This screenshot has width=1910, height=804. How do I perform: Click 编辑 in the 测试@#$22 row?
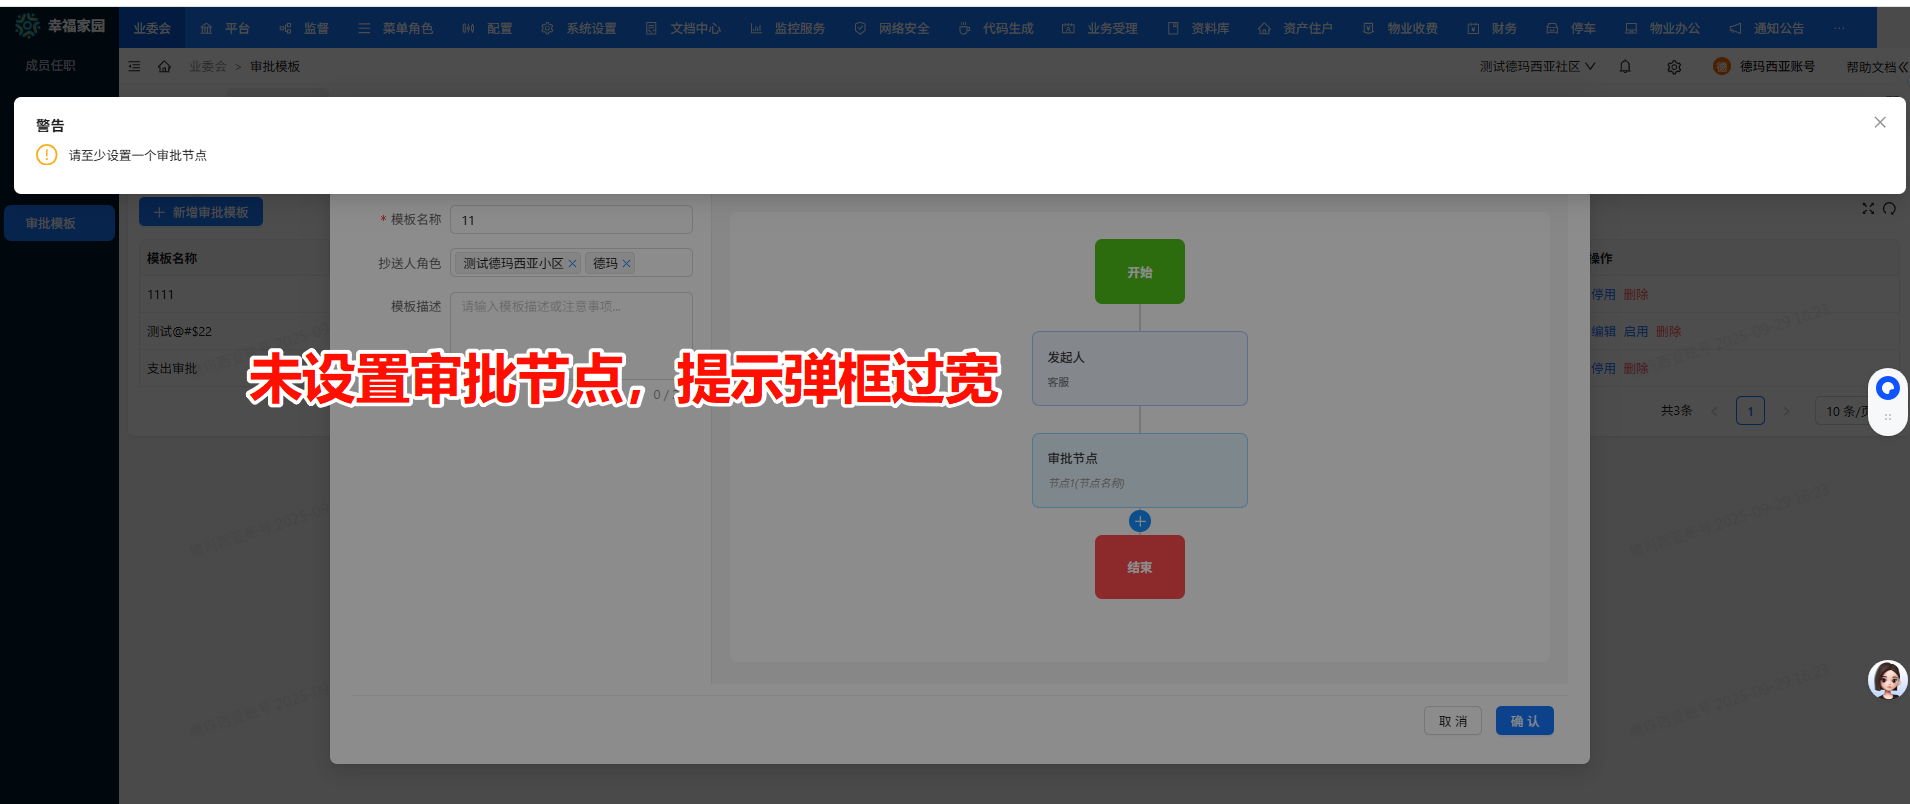[1604, 331]
